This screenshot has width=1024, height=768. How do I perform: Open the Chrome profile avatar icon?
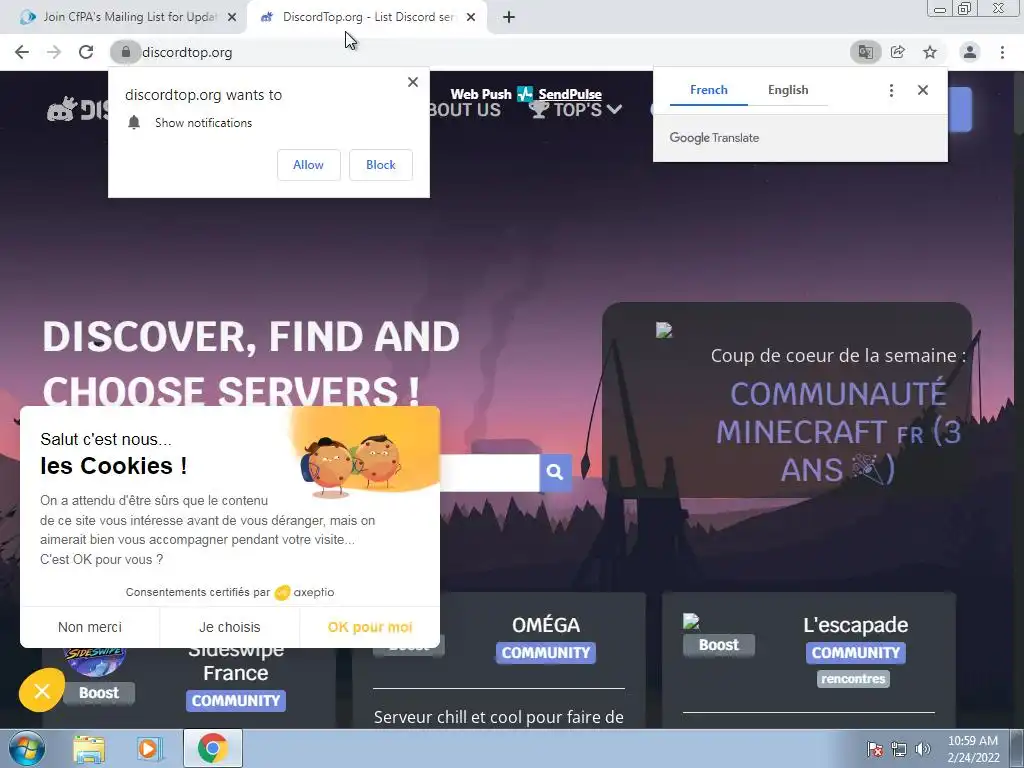970,52
